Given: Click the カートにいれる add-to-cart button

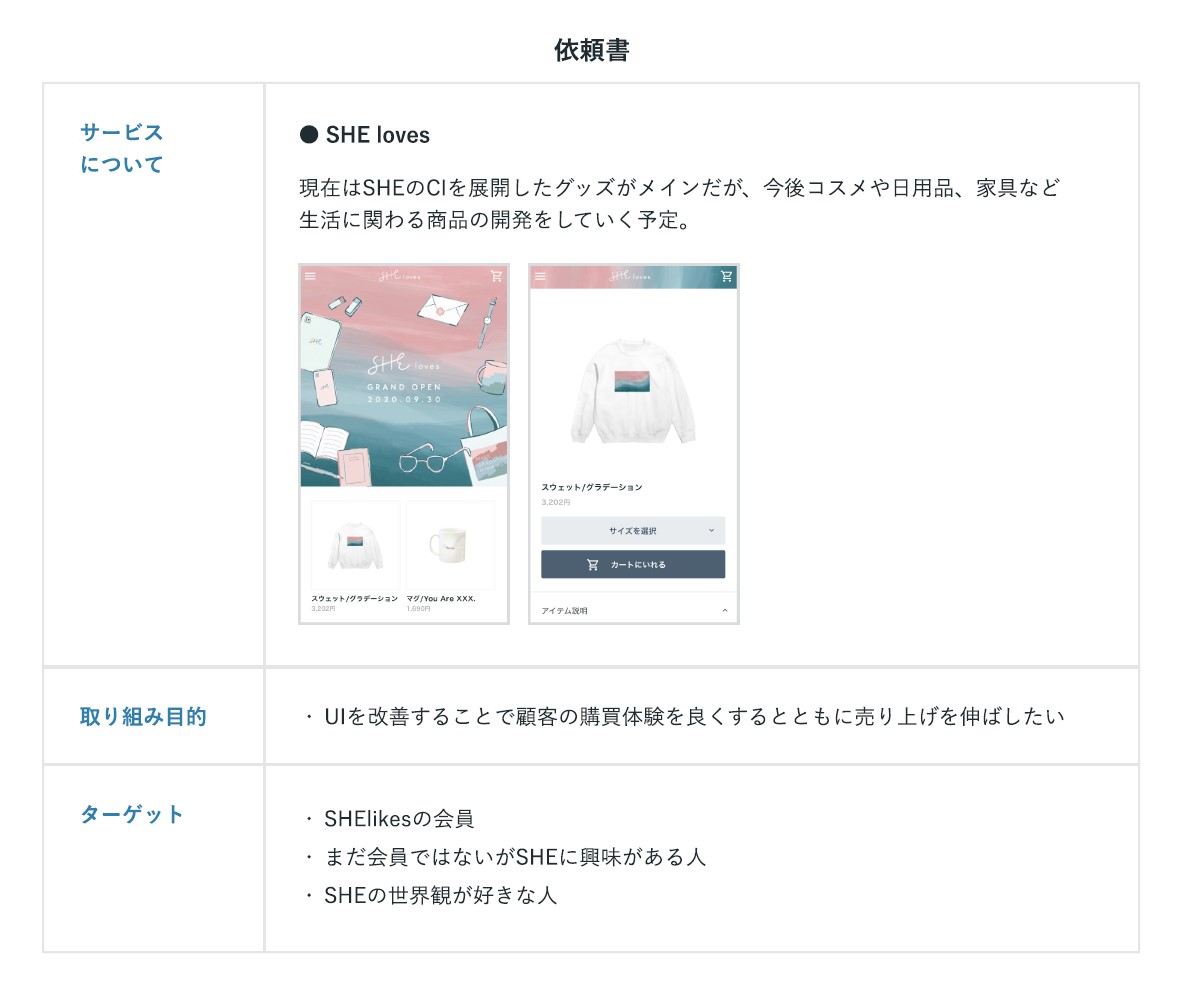Looking at the screenshot, I should click(633, 564).
